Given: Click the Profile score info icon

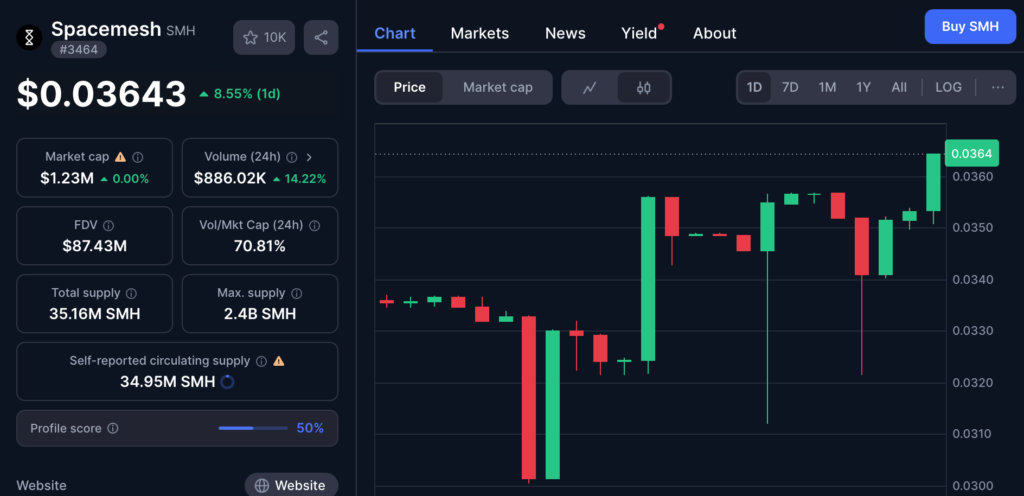Looking at the screenshot, I should coord(113,428).
